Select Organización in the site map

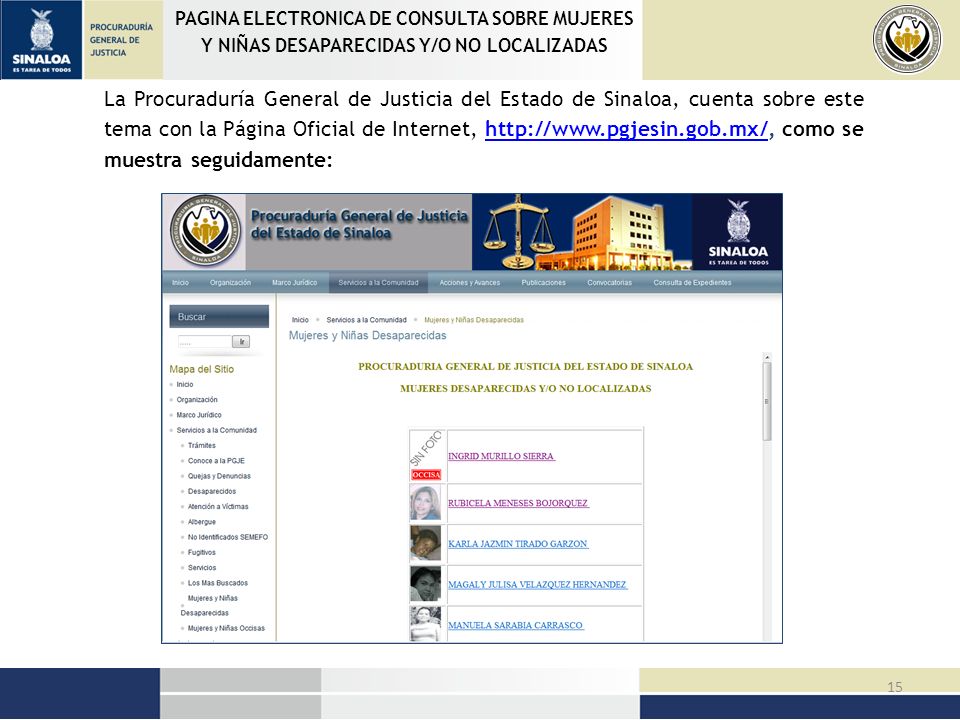click(x=197, y=400)
